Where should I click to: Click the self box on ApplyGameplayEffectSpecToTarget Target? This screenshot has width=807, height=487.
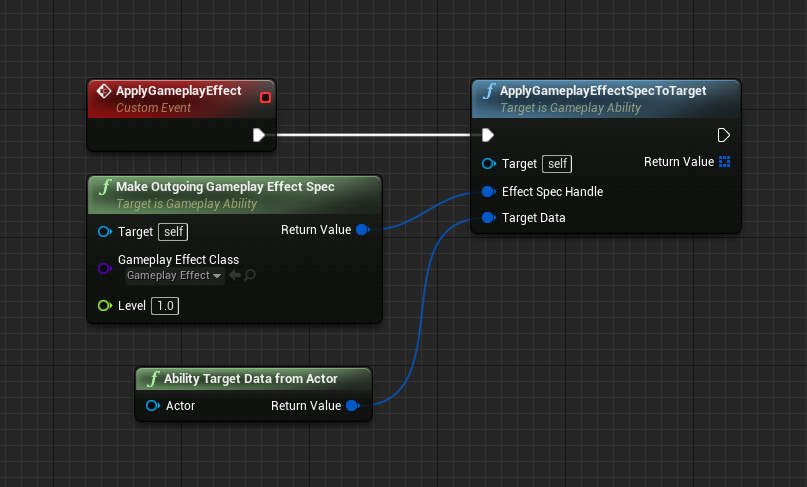click(x=557, y=164)
